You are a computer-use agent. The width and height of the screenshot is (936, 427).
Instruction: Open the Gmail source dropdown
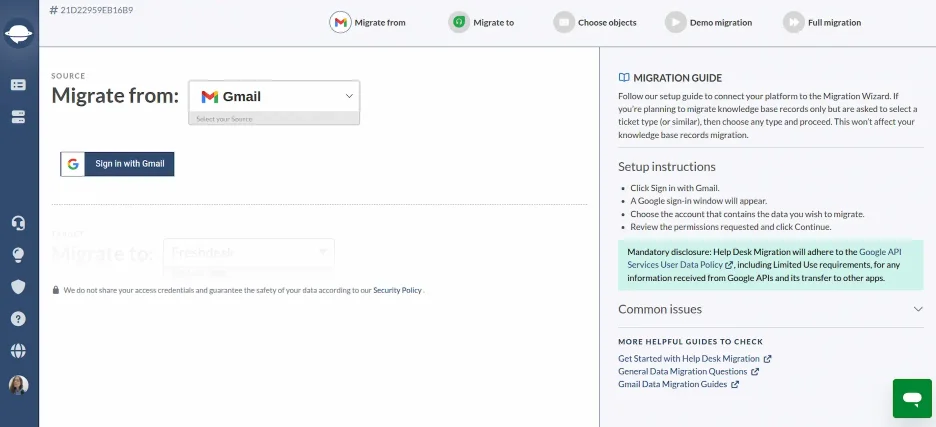(274, 97)
